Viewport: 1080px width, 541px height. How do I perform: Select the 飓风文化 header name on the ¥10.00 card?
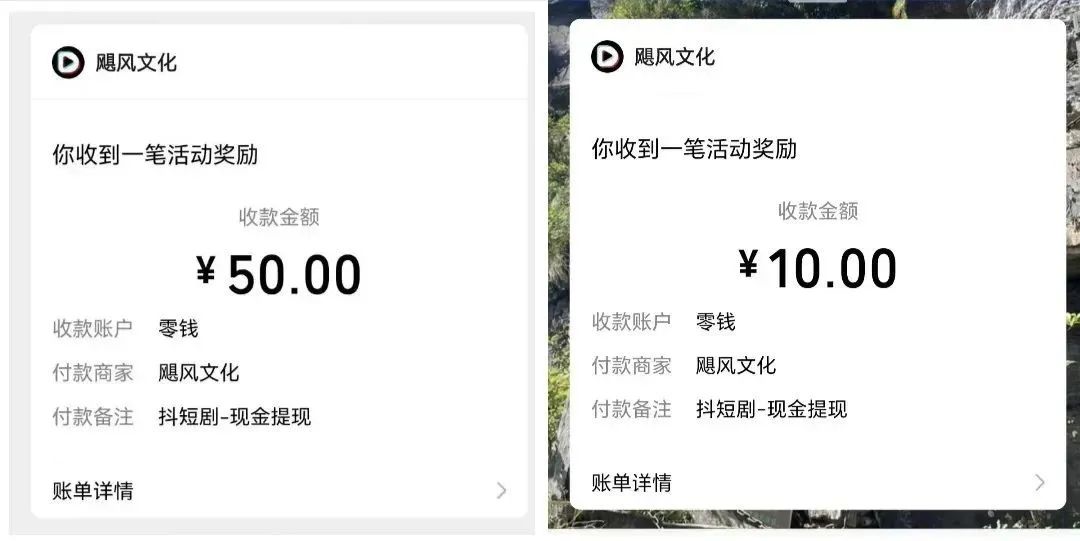[x=675, y=56]
